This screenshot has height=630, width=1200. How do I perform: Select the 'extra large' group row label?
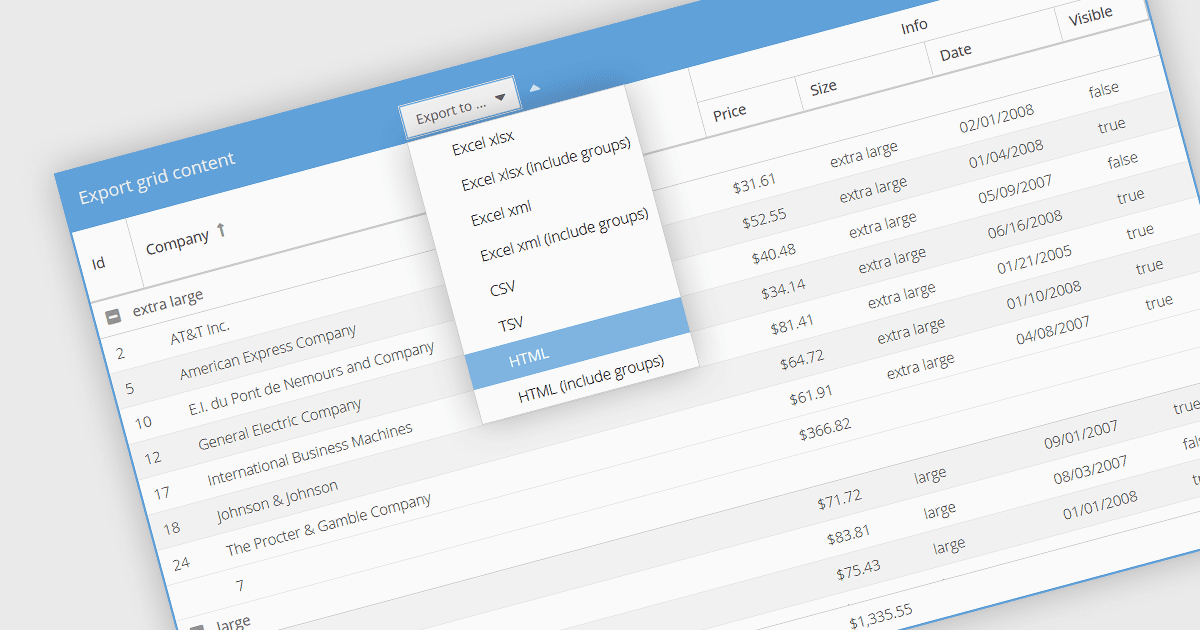[168, 302]
